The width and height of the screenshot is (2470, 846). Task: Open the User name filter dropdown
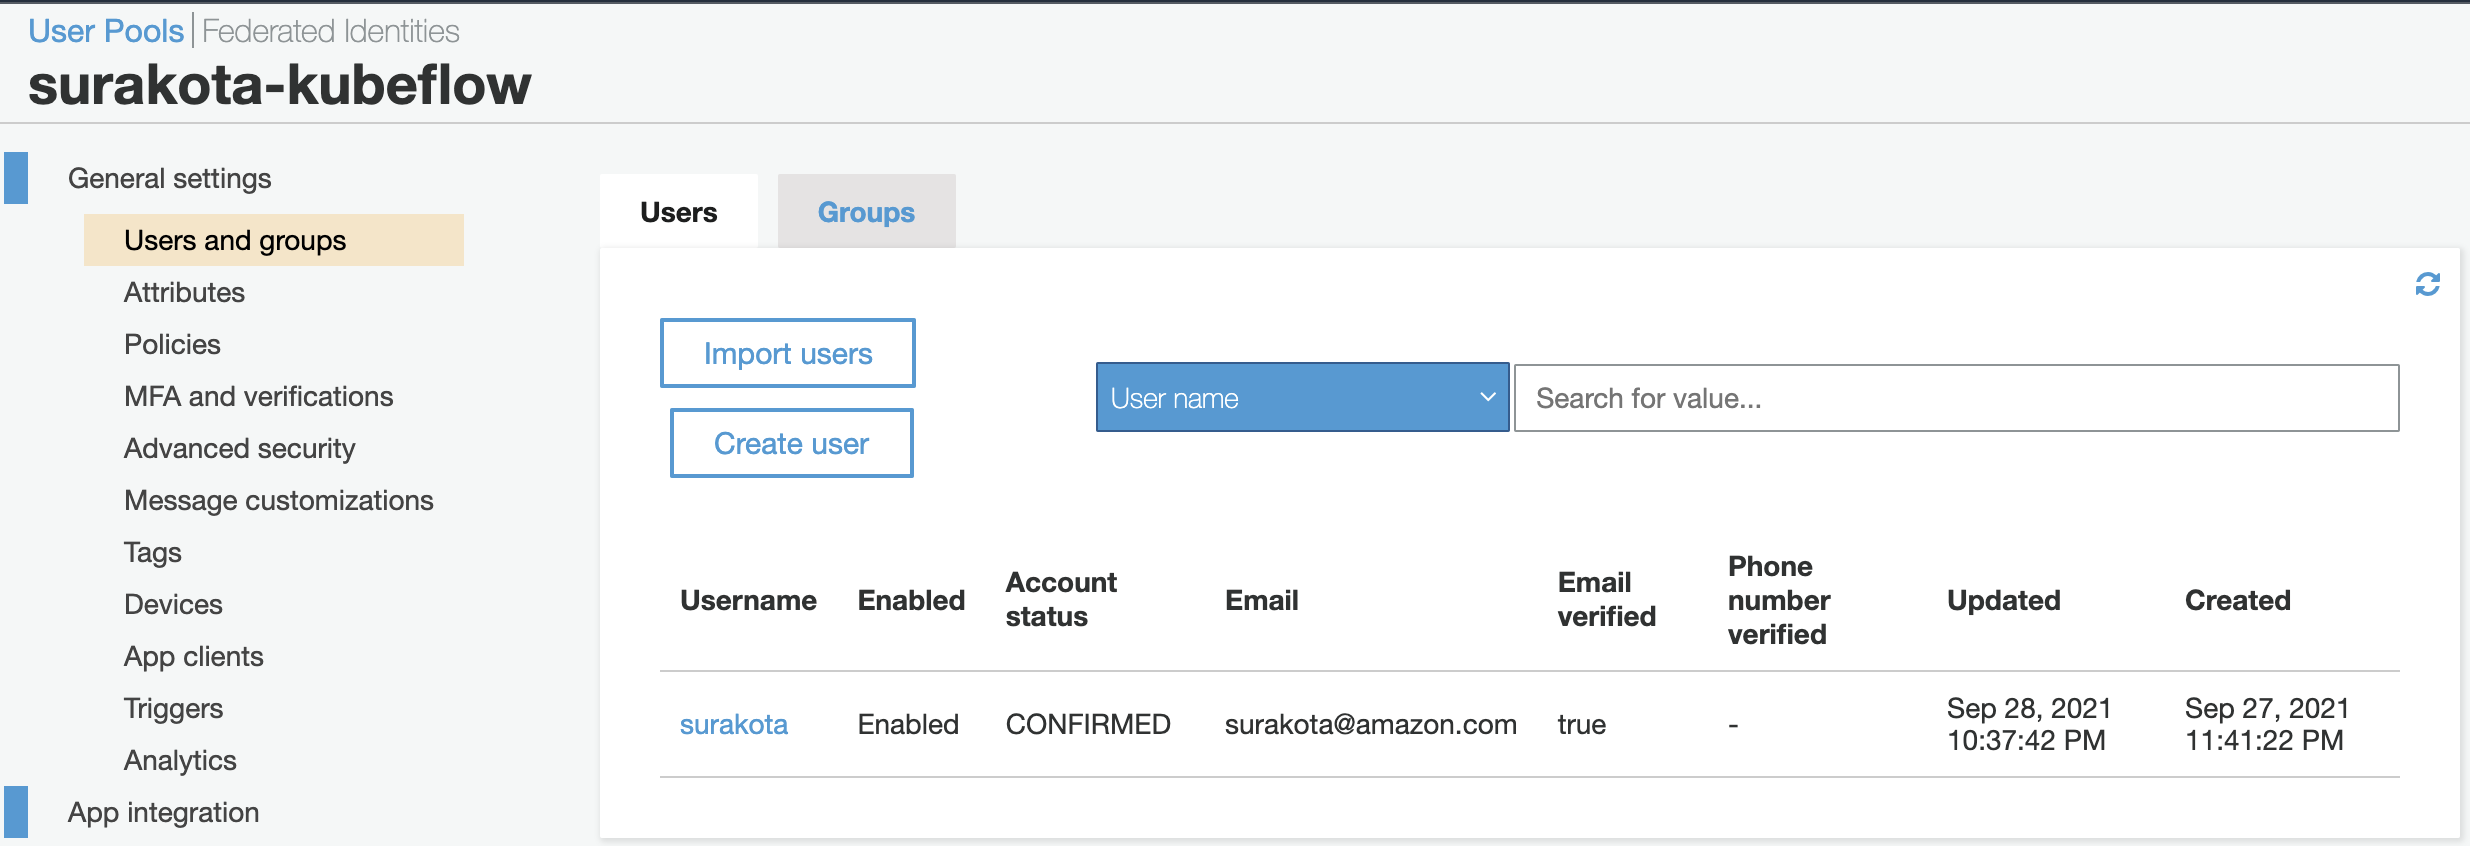tap(1302, 398)
